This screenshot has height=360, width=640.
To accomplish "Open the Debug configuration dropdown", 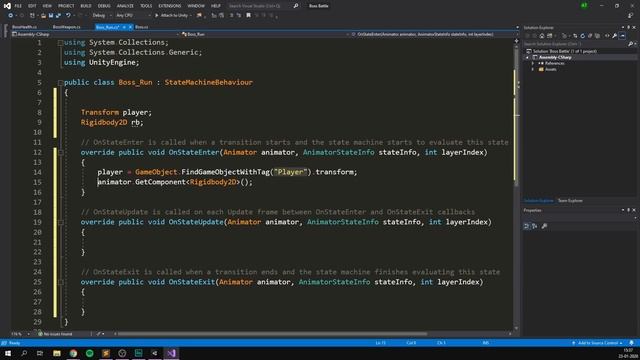I will [x=102, y=16].
